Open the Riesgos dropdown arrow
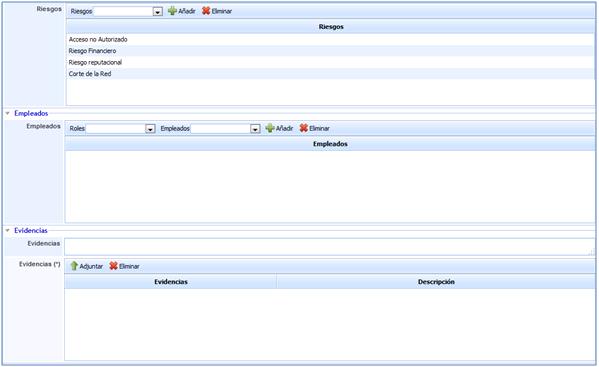This screenshot has height=367, width=599. pos(157,12)
